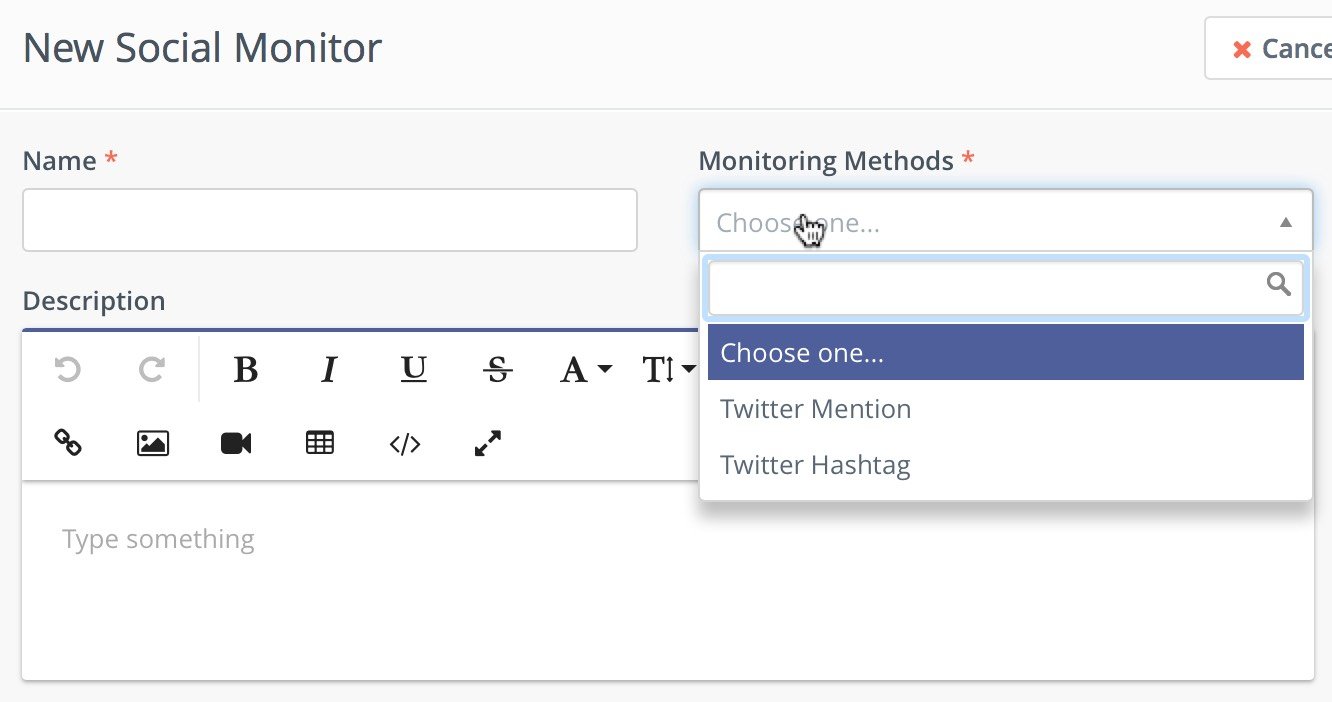Image resolution: width=1332 pixels, height=702 pixels.
Task: Insert a table into the description
Action: 320,443
